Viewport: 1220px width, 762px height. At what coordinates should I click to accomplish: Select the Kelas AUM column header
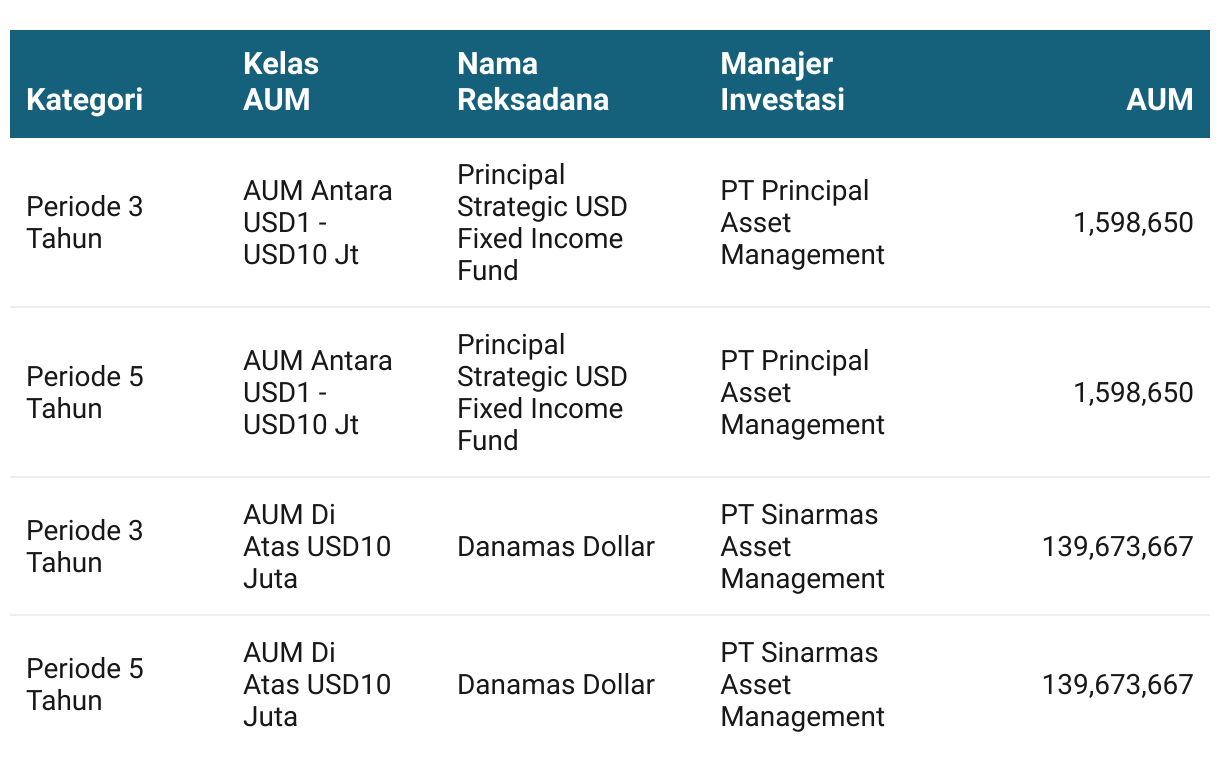(x=281, y=82)
